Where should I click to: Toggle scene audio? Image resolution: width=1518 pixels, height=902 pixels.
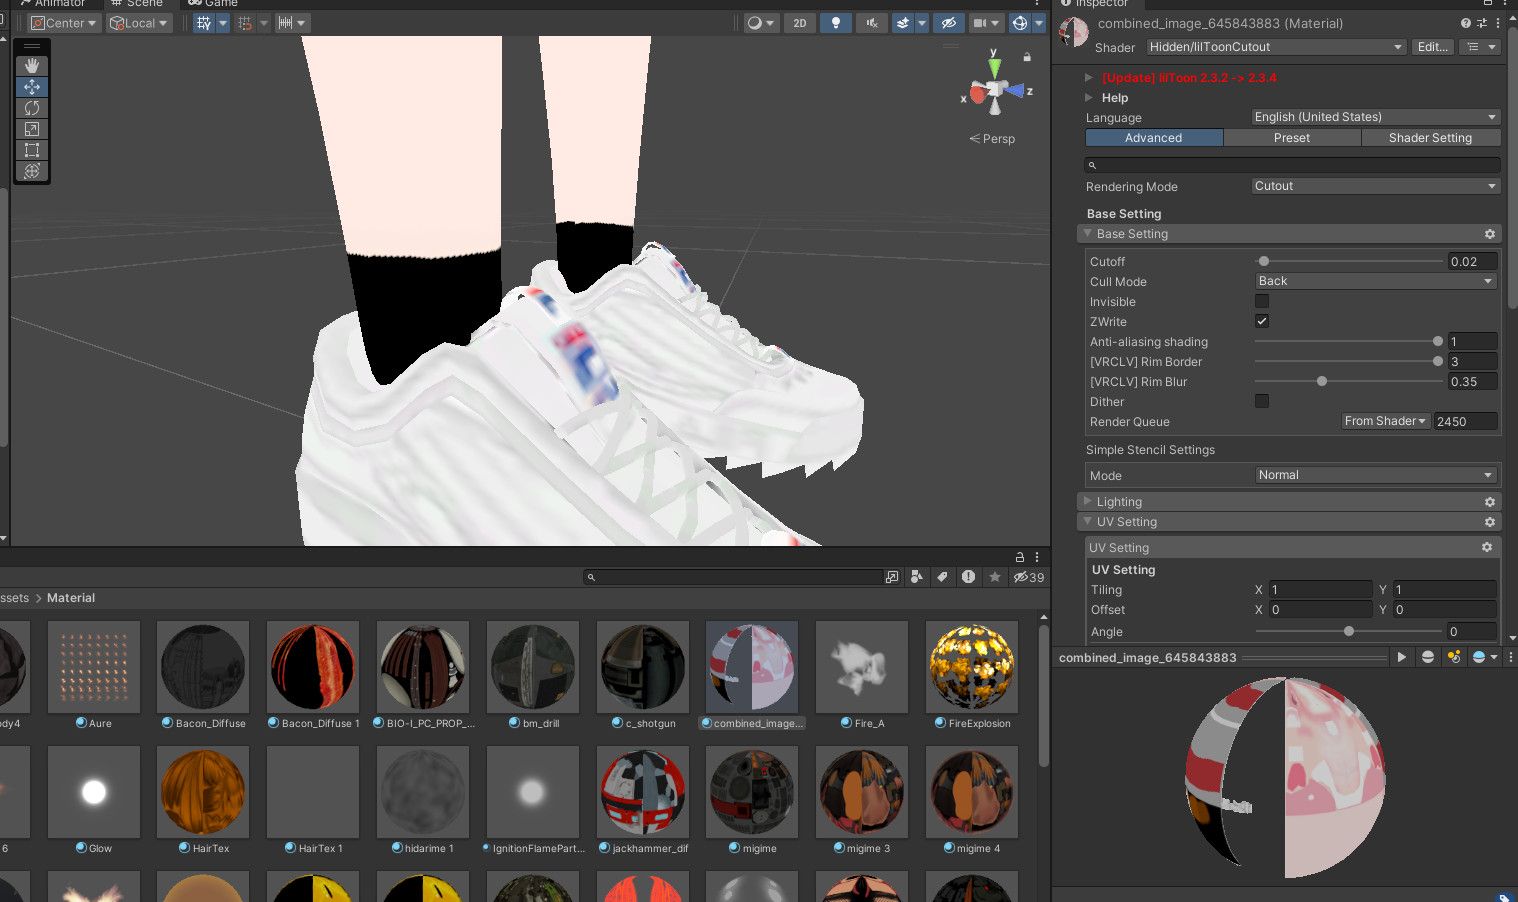click(x=872, y=23)
